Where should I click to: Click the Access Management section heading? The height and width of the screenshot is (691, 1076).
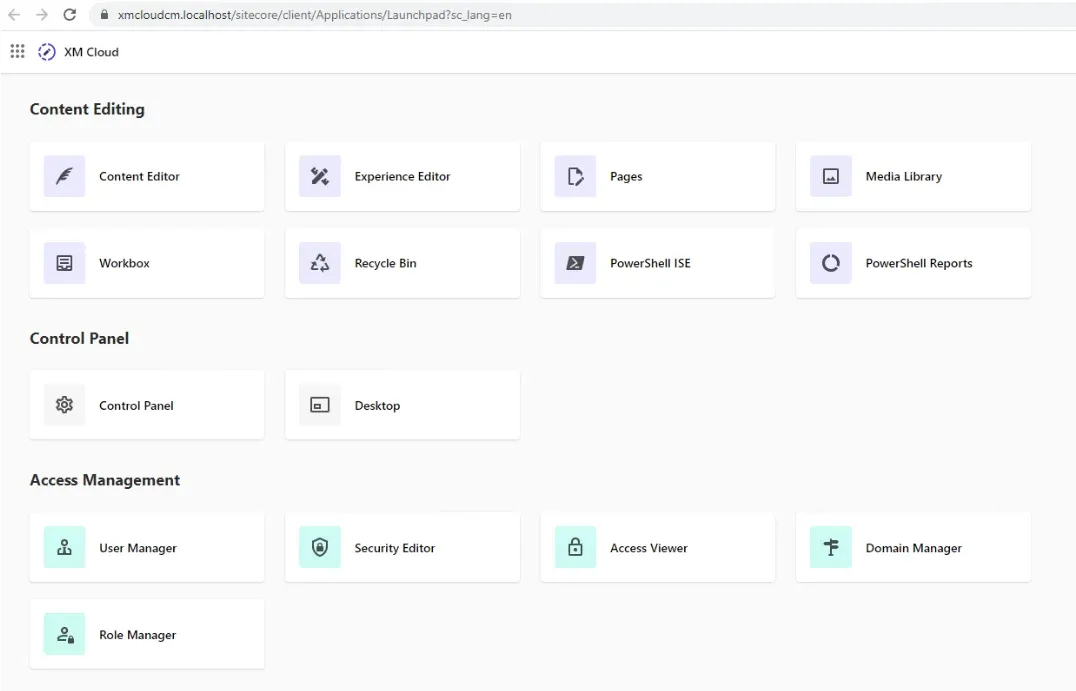[104, 480]
